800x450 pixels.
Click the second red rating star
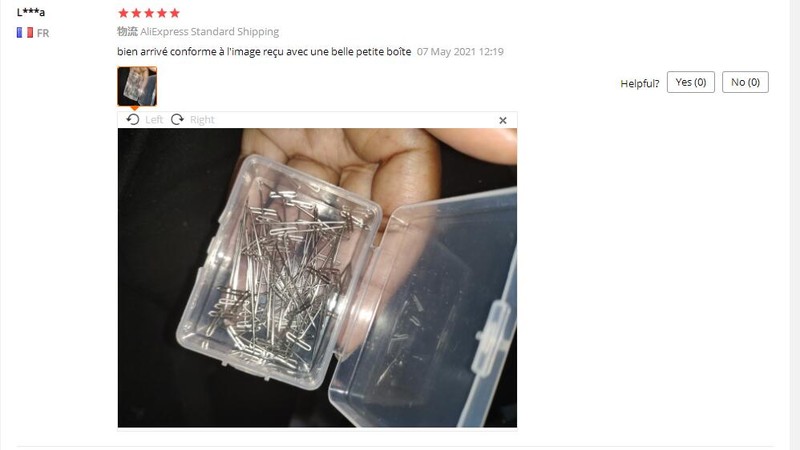[x=136, y=13]
